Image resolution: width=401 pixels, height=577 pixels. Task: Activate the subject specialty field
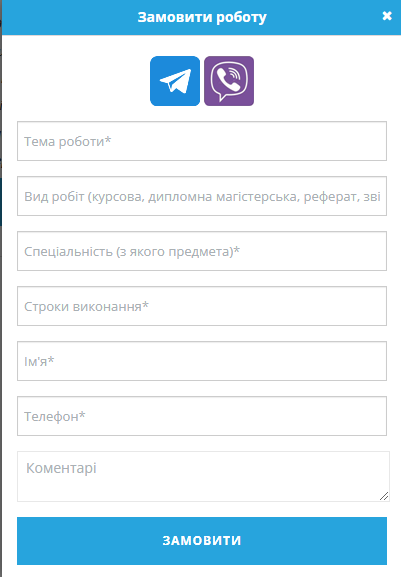click(x=202, y=251)
